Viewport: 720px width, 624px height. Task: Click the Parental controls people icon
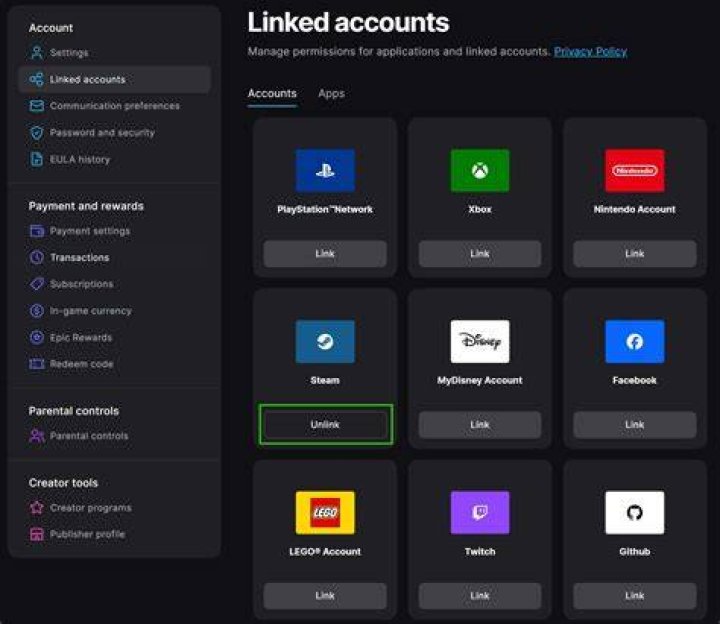tap(37, 436)
